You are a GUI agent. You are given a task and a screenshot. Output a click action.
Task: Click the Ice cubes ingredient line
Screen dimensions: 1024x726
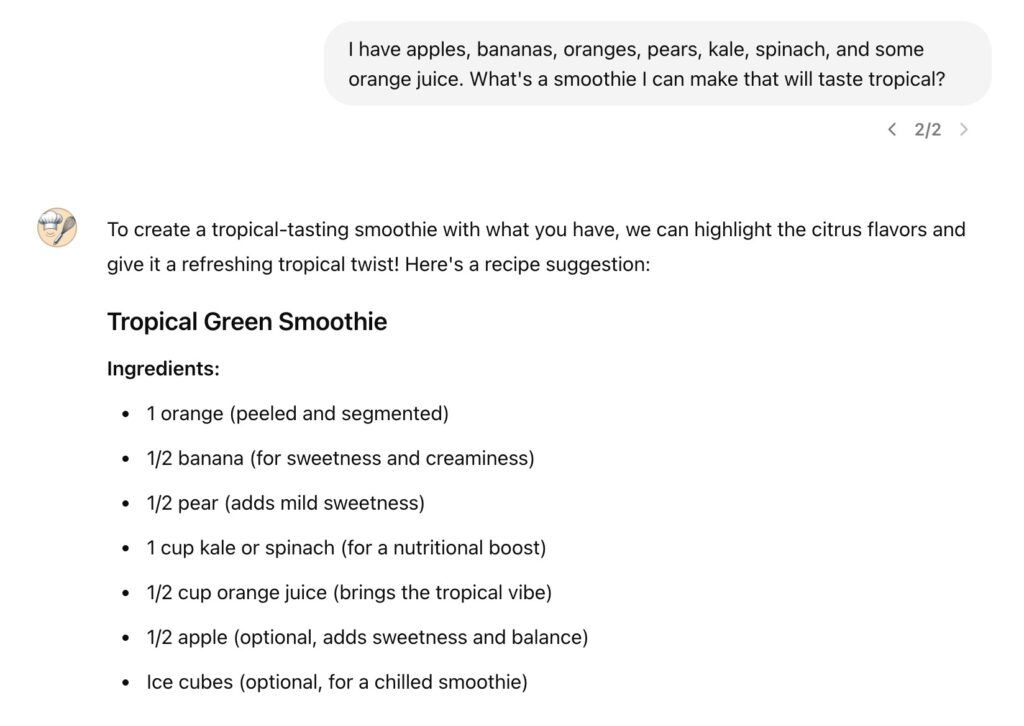(x=336, y=682)
